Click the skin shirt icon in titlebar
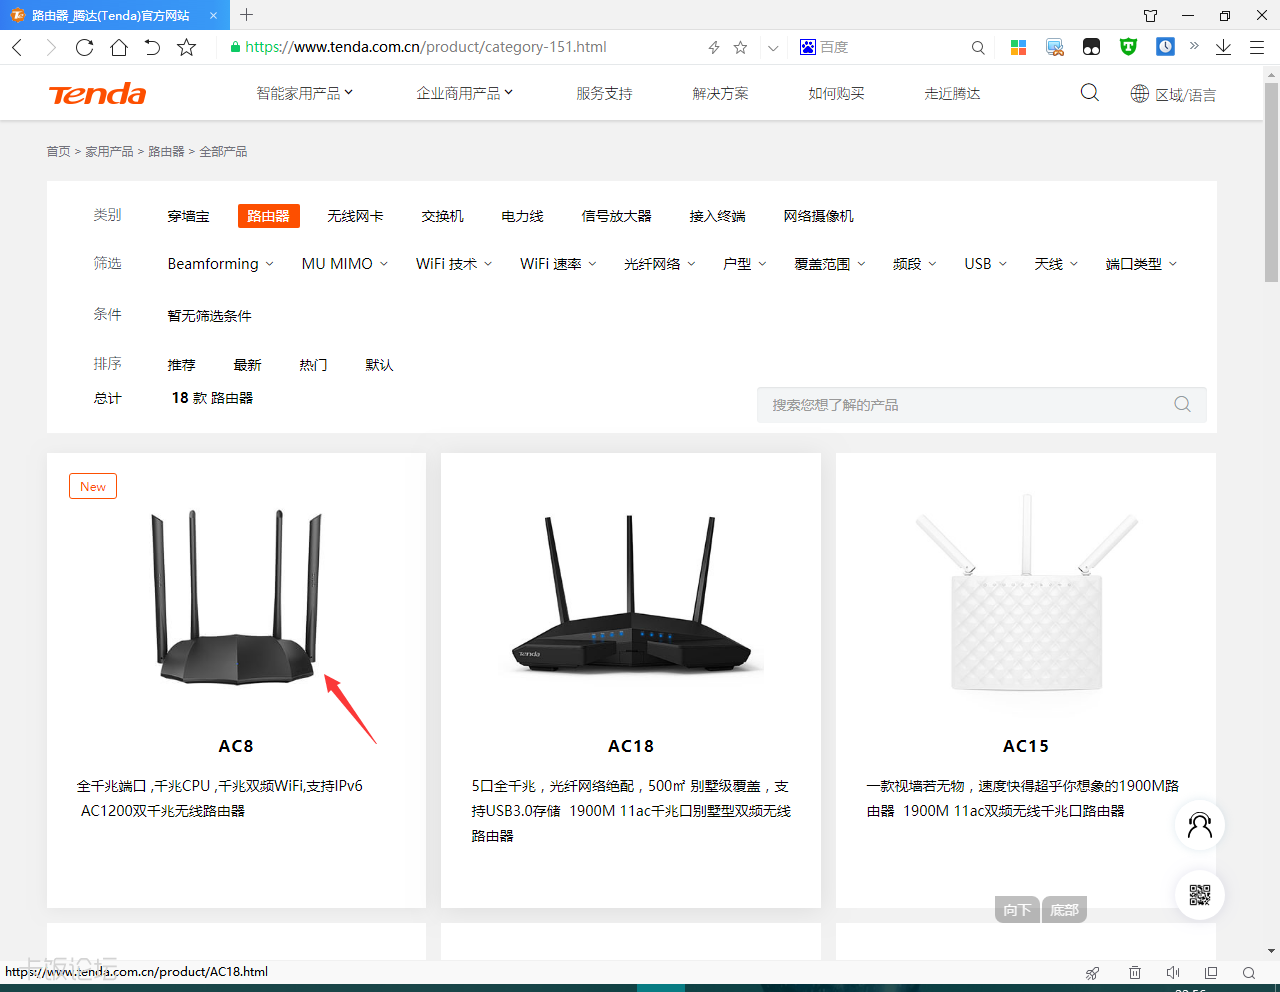 click(x=1151, y=15)
